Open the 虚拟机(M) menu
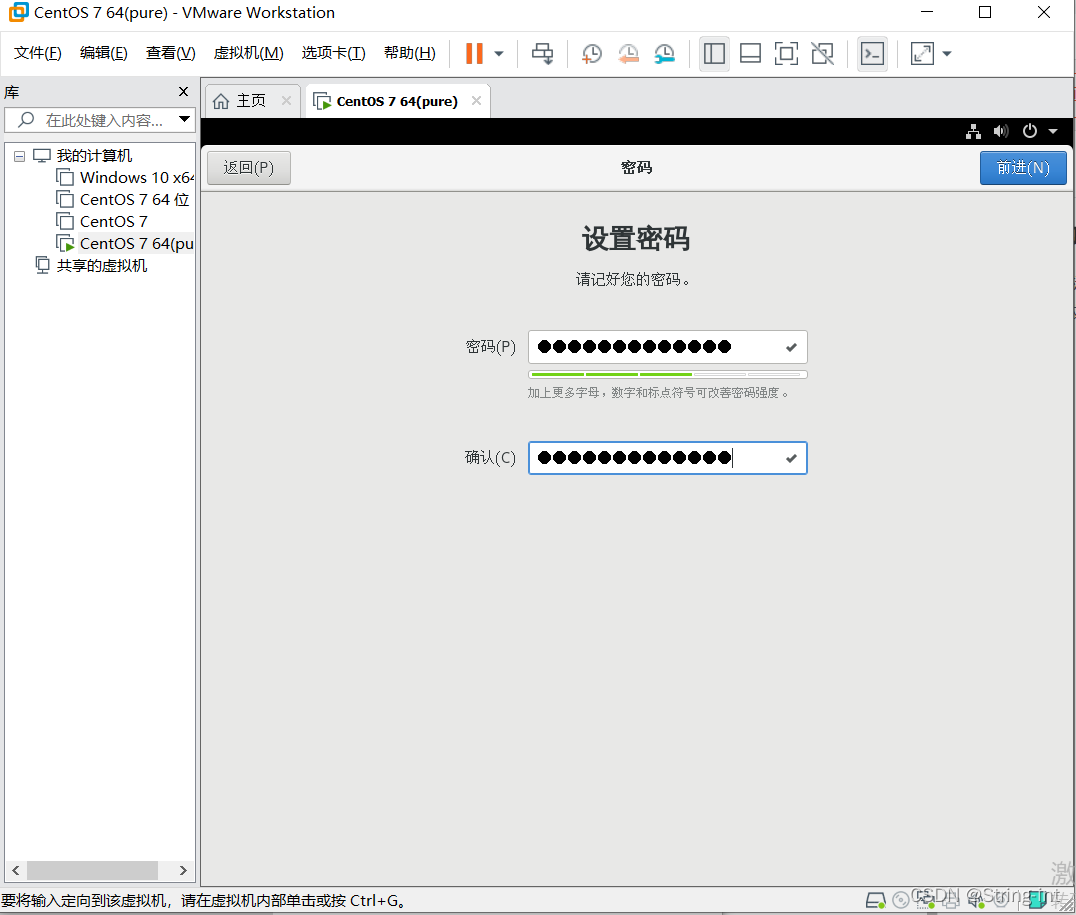Viewport: 1076px width, 915px height. pos(248,53)
